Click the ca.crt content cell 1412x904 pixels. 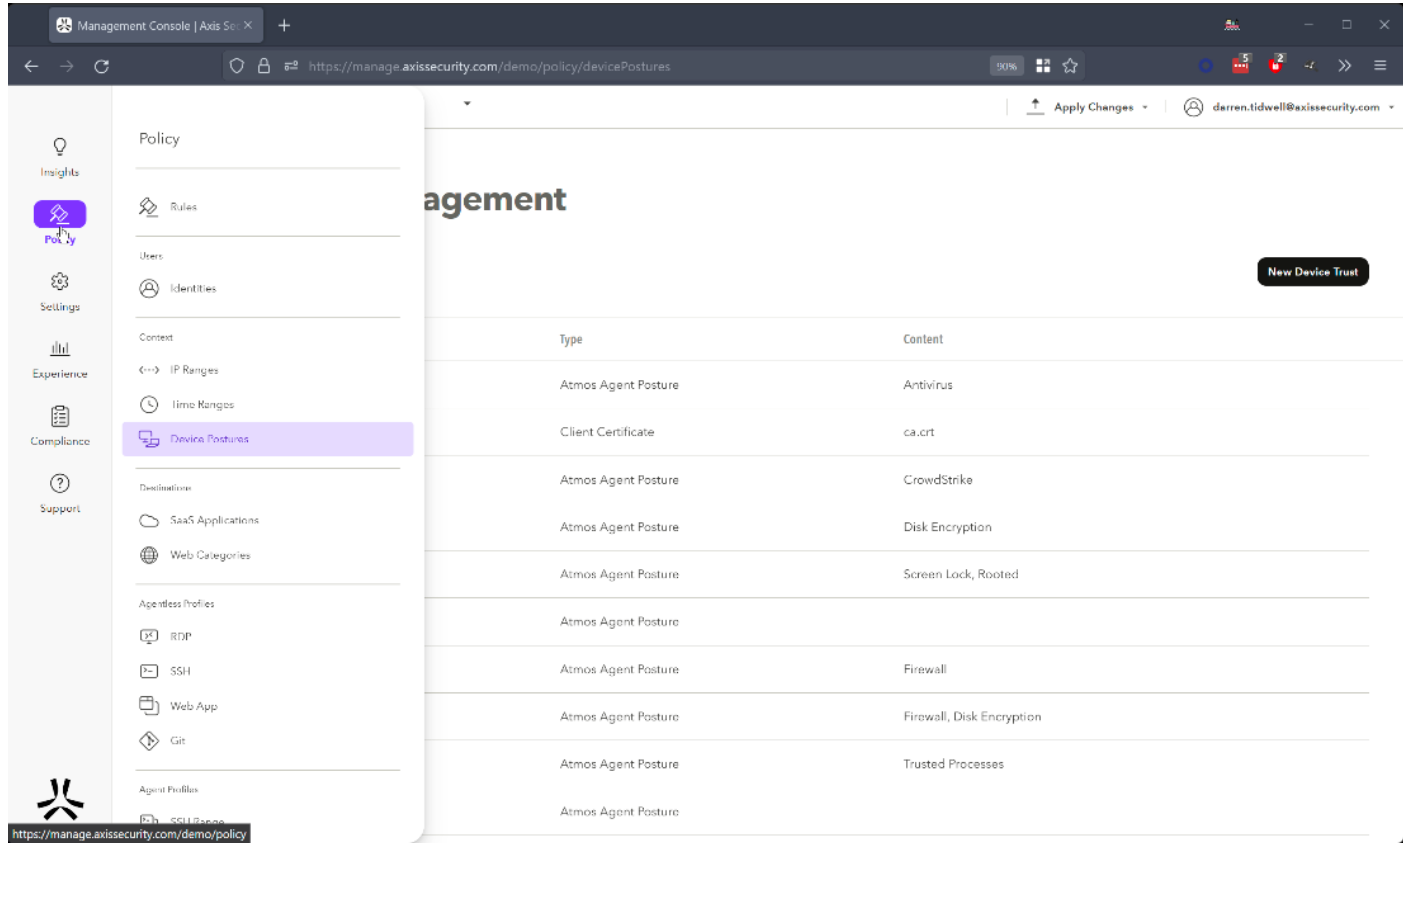pos(919,432)
